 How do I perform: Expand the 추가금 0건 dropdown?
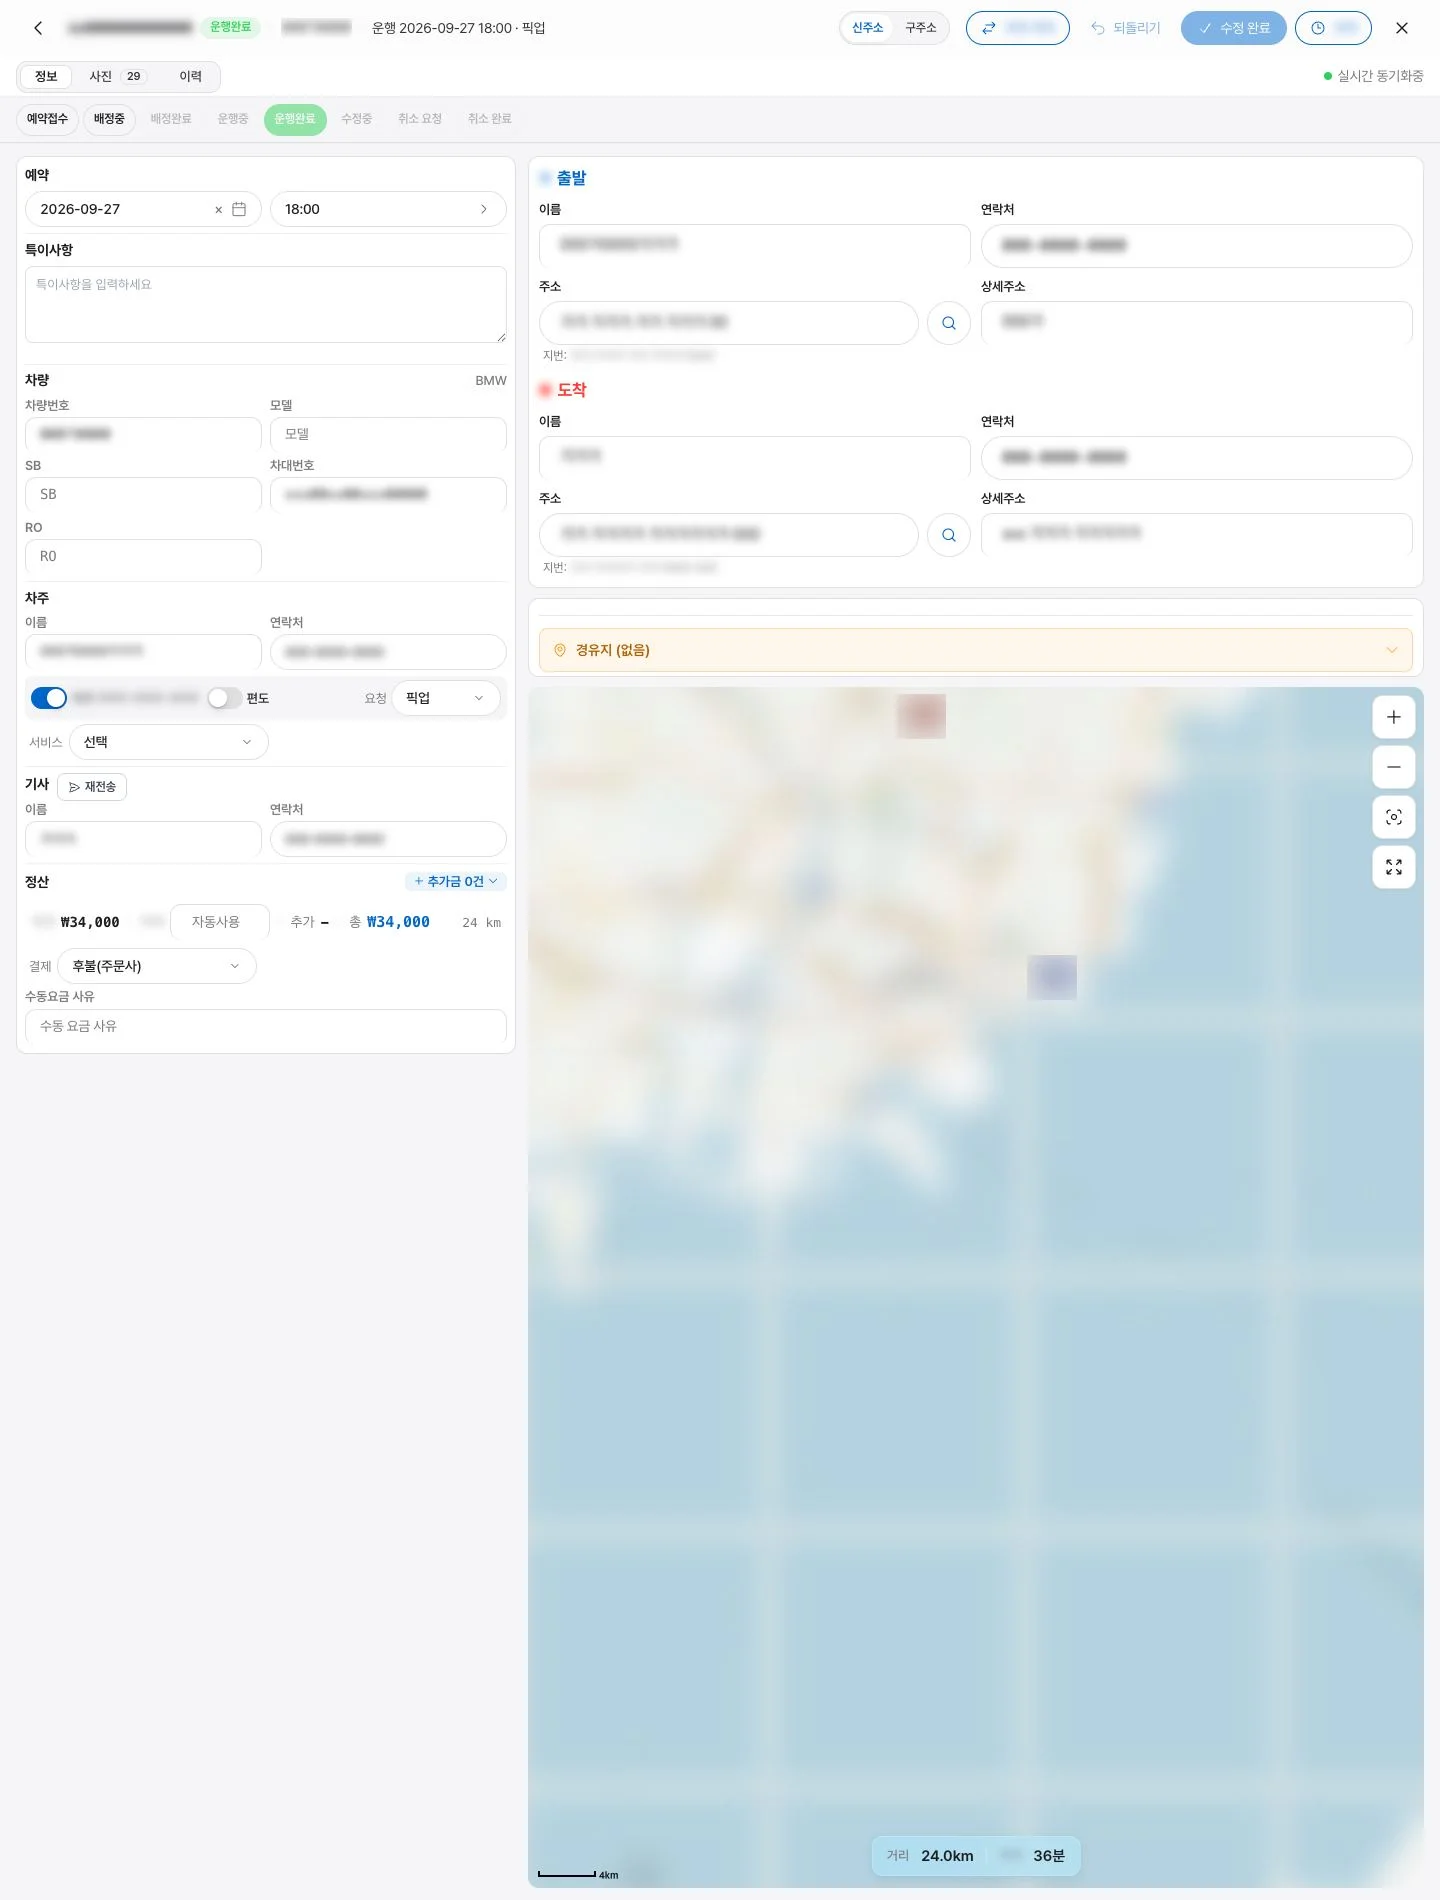pos(456,881)
